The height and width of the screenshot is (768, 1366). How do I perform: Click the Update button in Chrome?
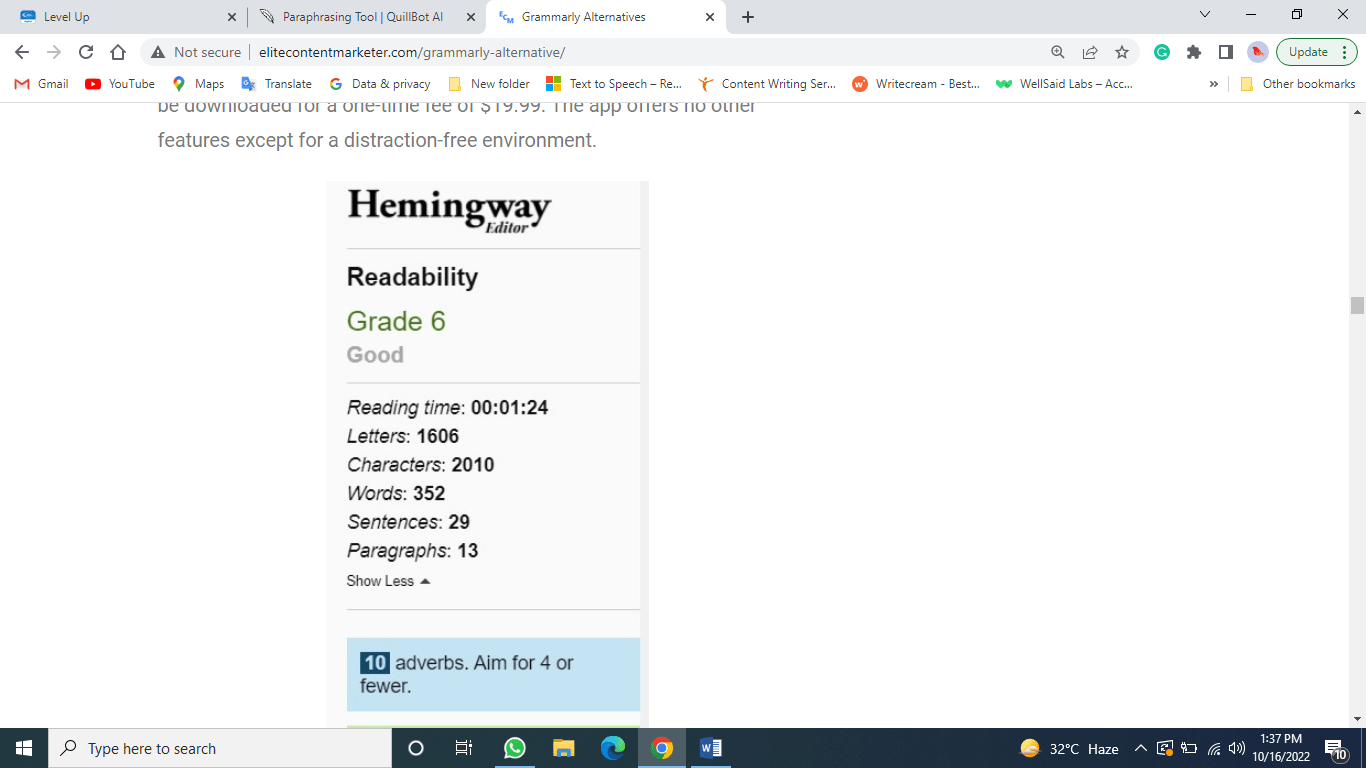1316,52
